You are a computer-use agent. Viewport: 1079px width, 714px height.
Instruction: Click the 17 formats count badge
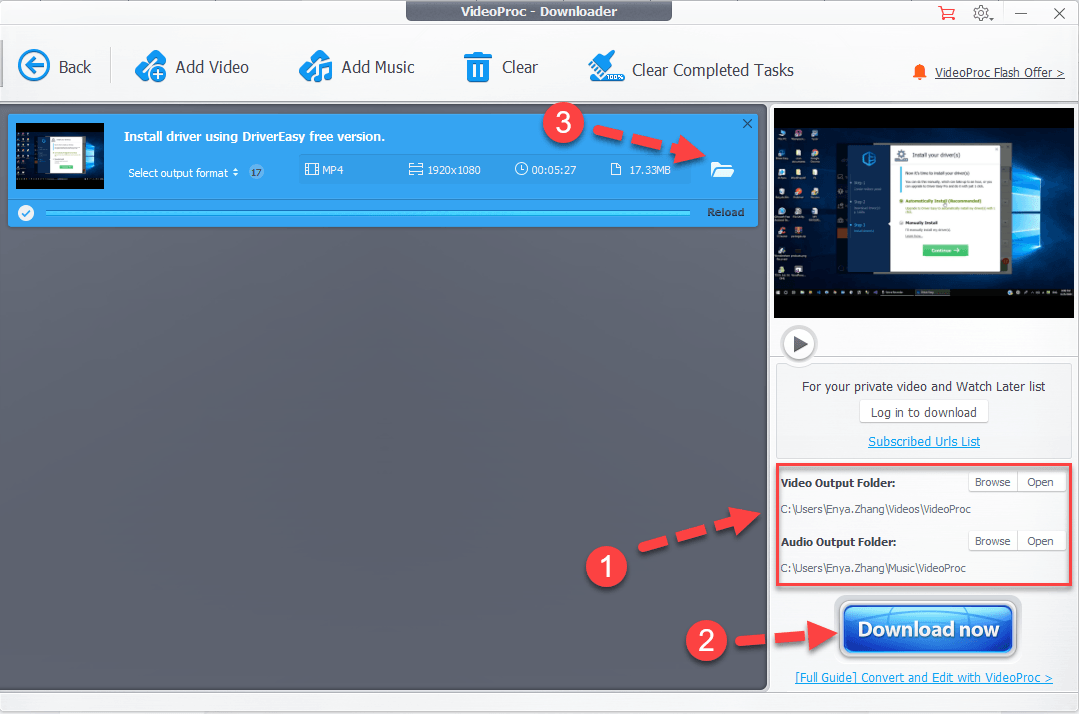tap(256, 172)
